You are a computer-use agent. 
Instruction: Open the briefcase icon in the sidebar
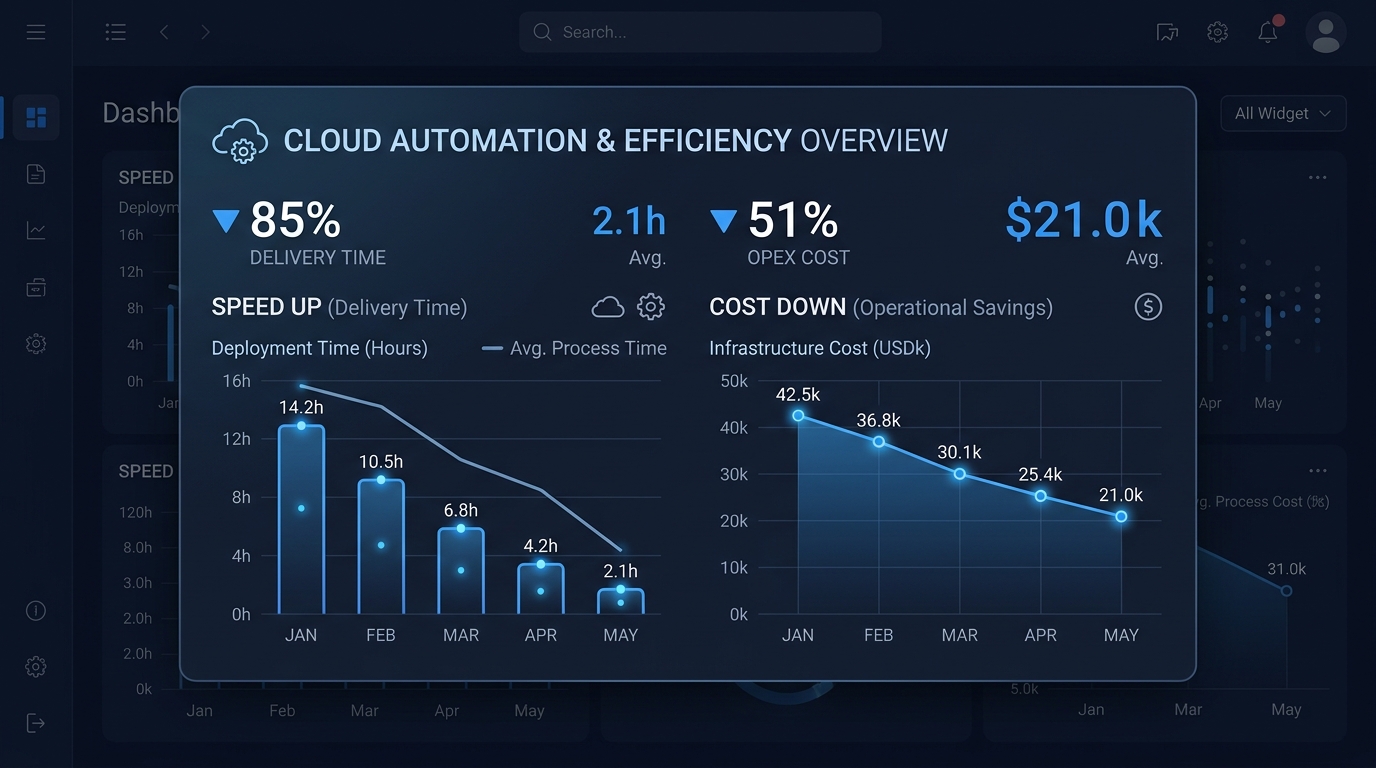[x=36, y=288]
